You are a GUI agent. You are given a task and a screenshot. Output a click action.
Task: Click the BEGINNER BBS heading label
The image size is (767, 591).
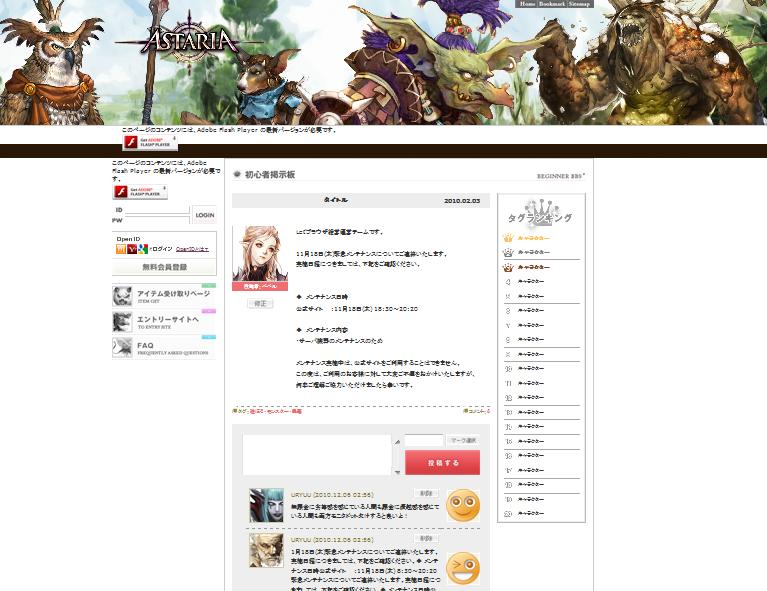pos(561,176)
